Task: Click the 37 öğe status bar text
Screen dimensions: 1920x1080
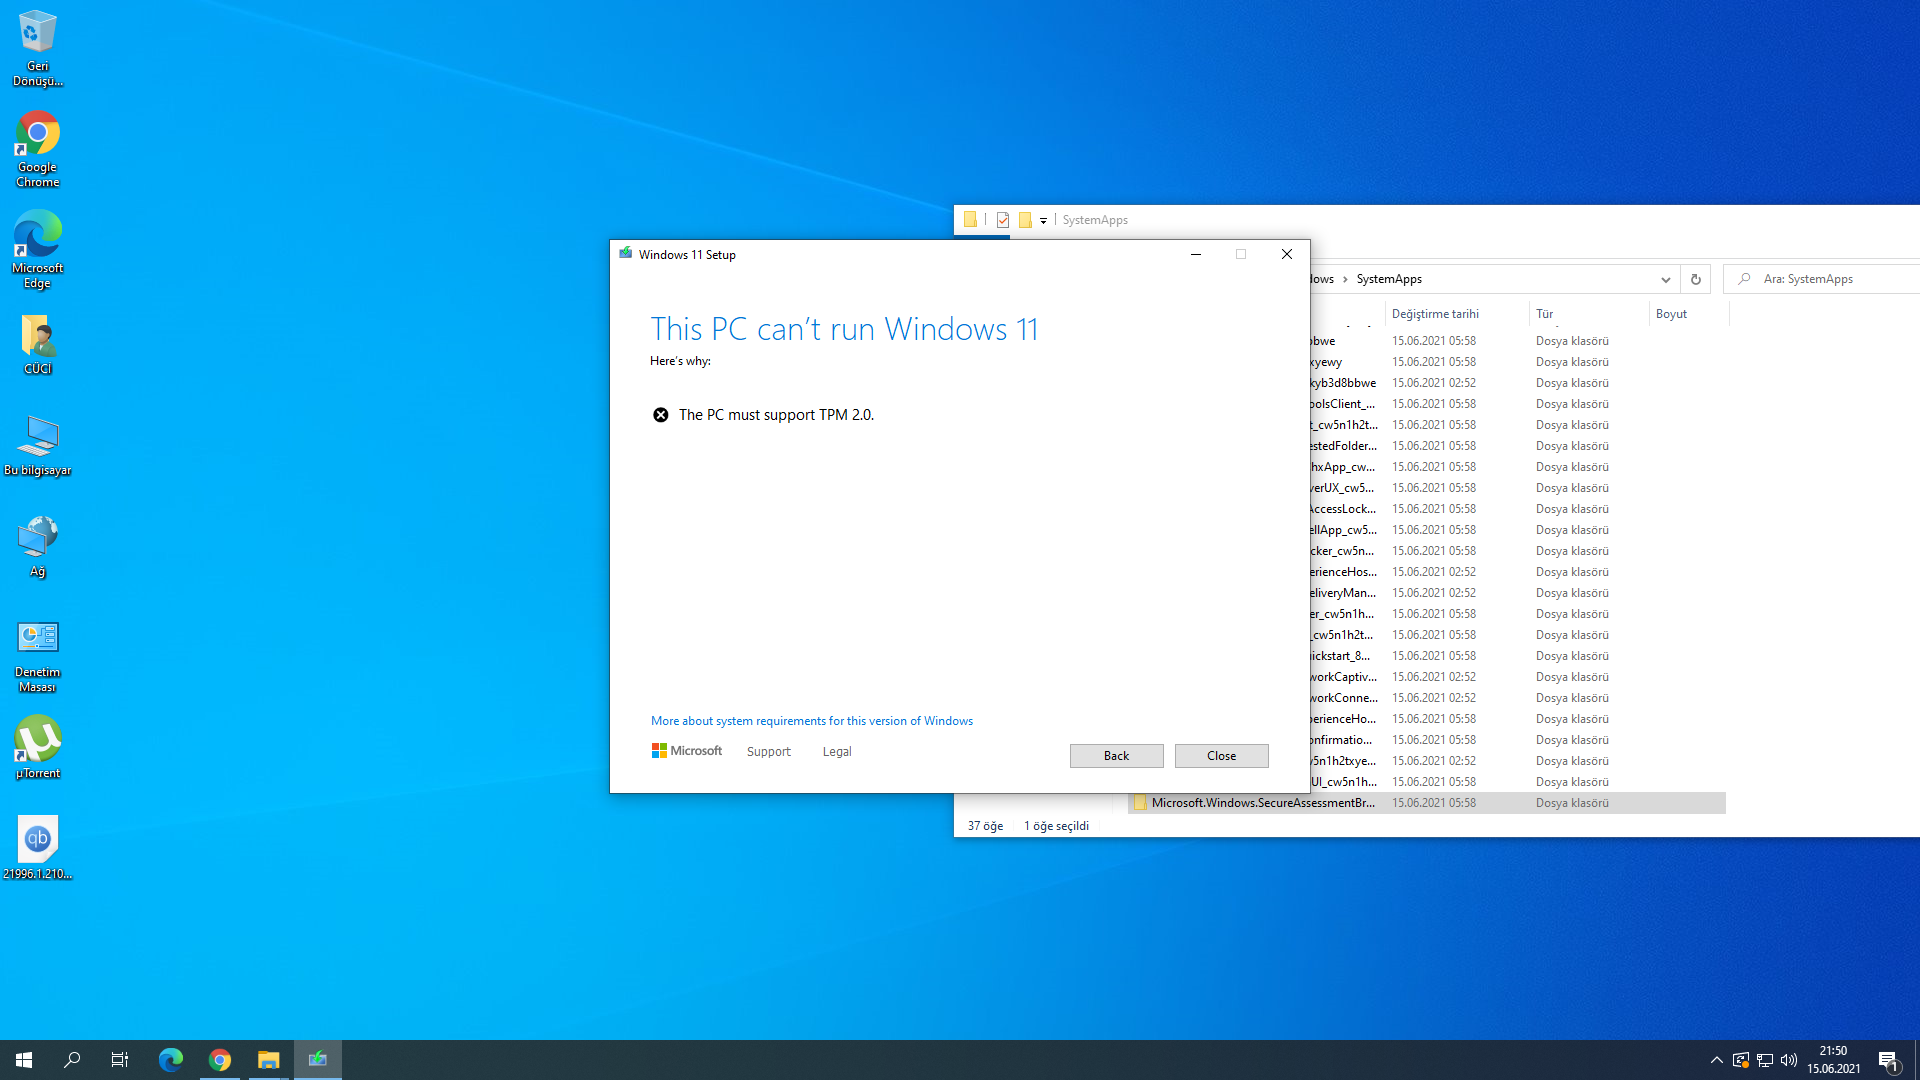Action: point(985,826)
